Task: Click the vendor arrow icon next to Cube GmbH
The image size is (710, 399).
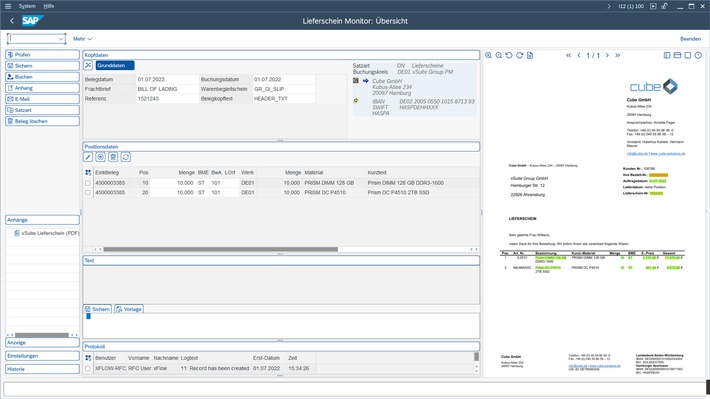Action: [365, 81]
